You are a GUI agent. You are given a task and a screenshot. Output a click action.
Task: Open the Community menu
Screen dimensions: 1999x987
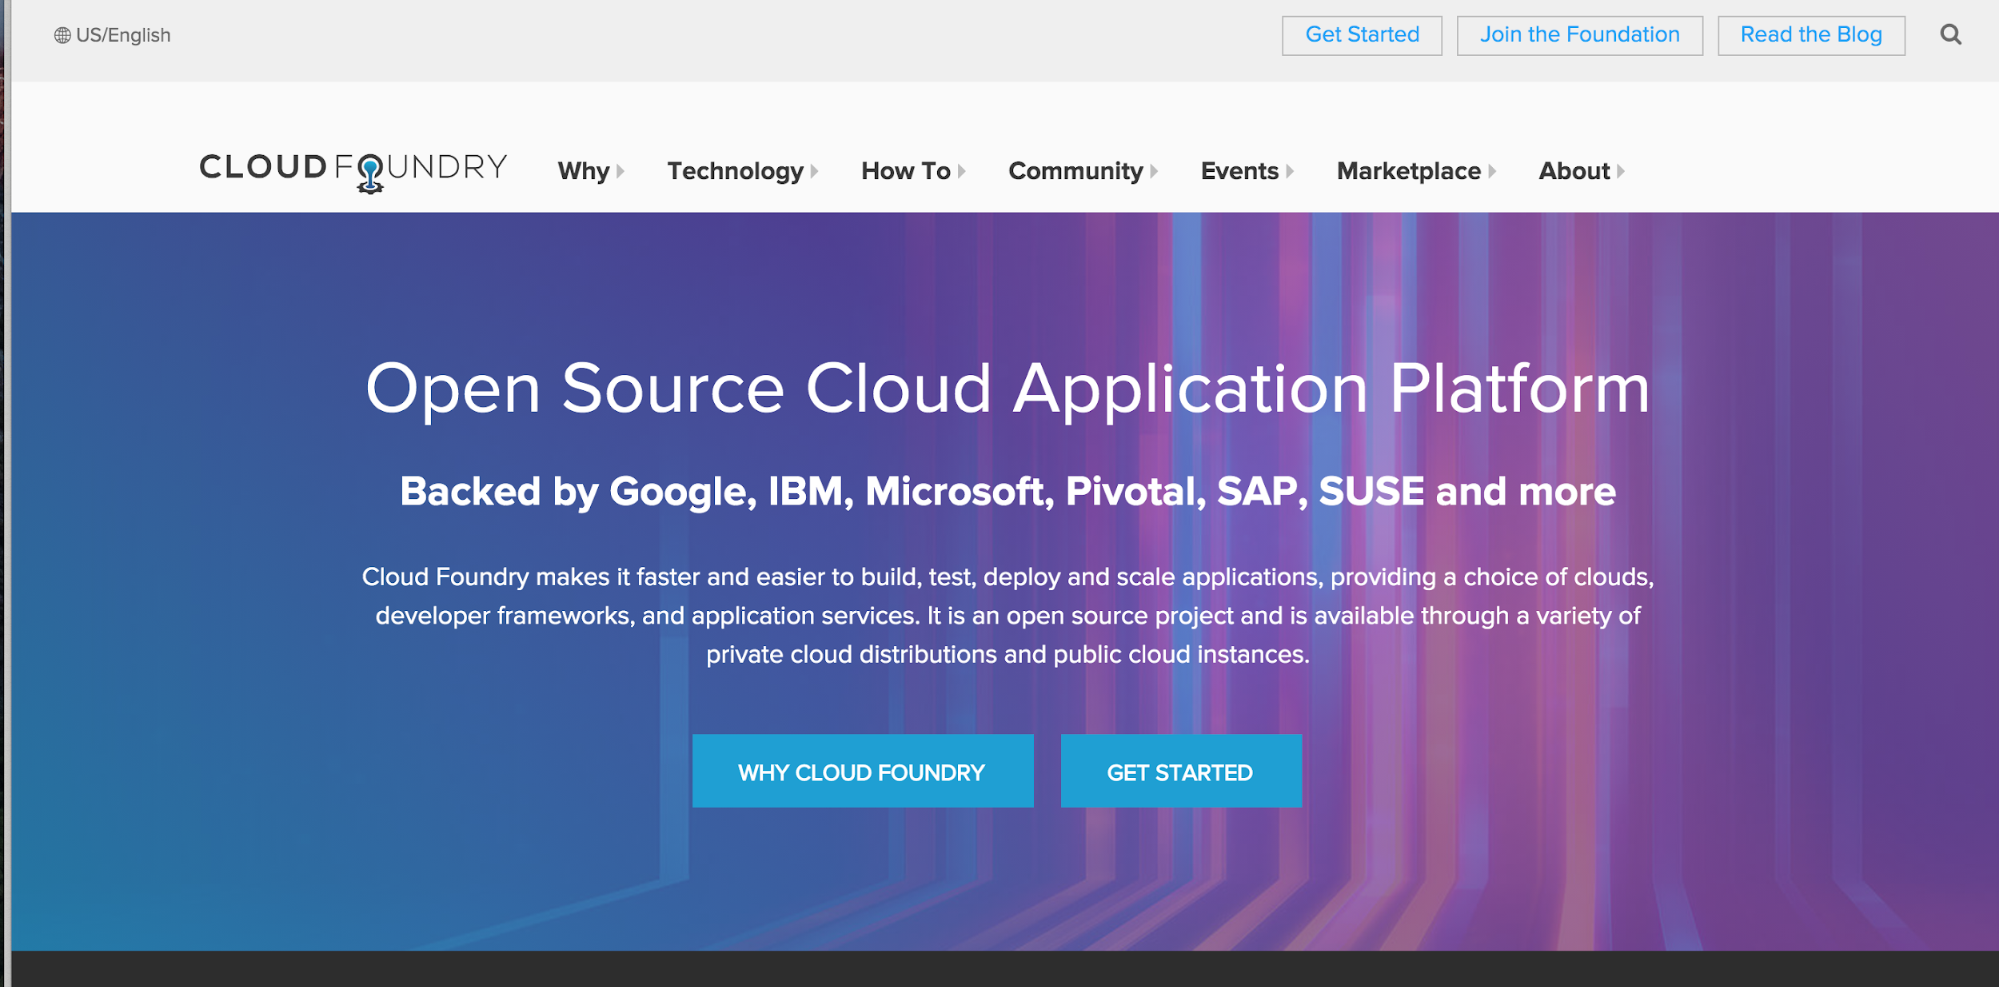(x=1075, y=171)
